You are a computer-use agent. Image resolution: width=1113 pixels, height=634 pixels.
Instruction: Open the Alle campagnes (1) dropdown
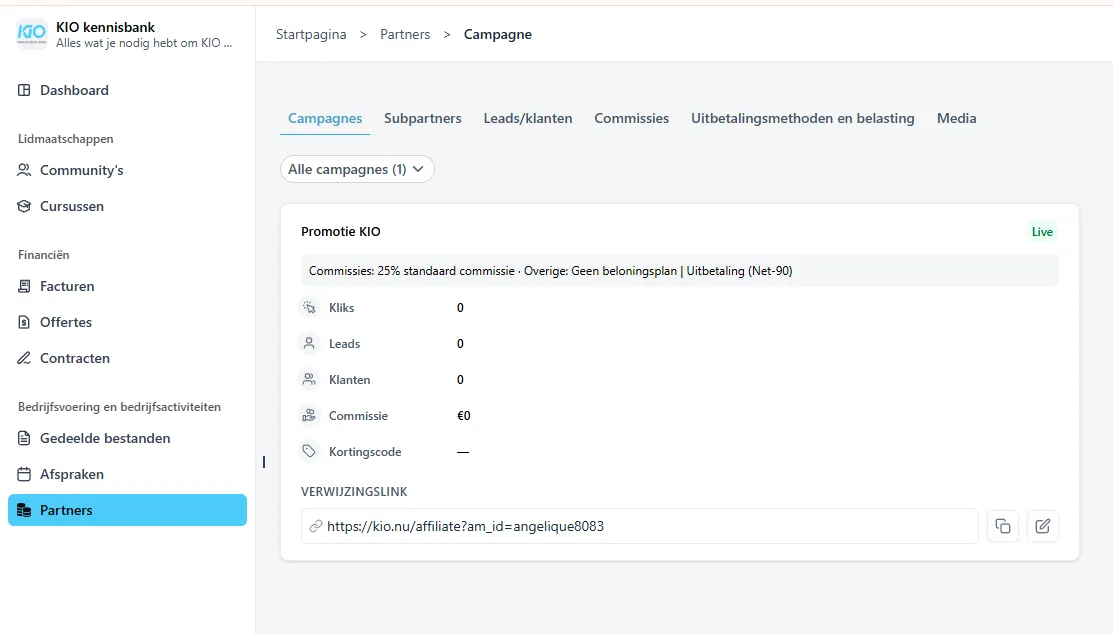click(x=357, y=169)
